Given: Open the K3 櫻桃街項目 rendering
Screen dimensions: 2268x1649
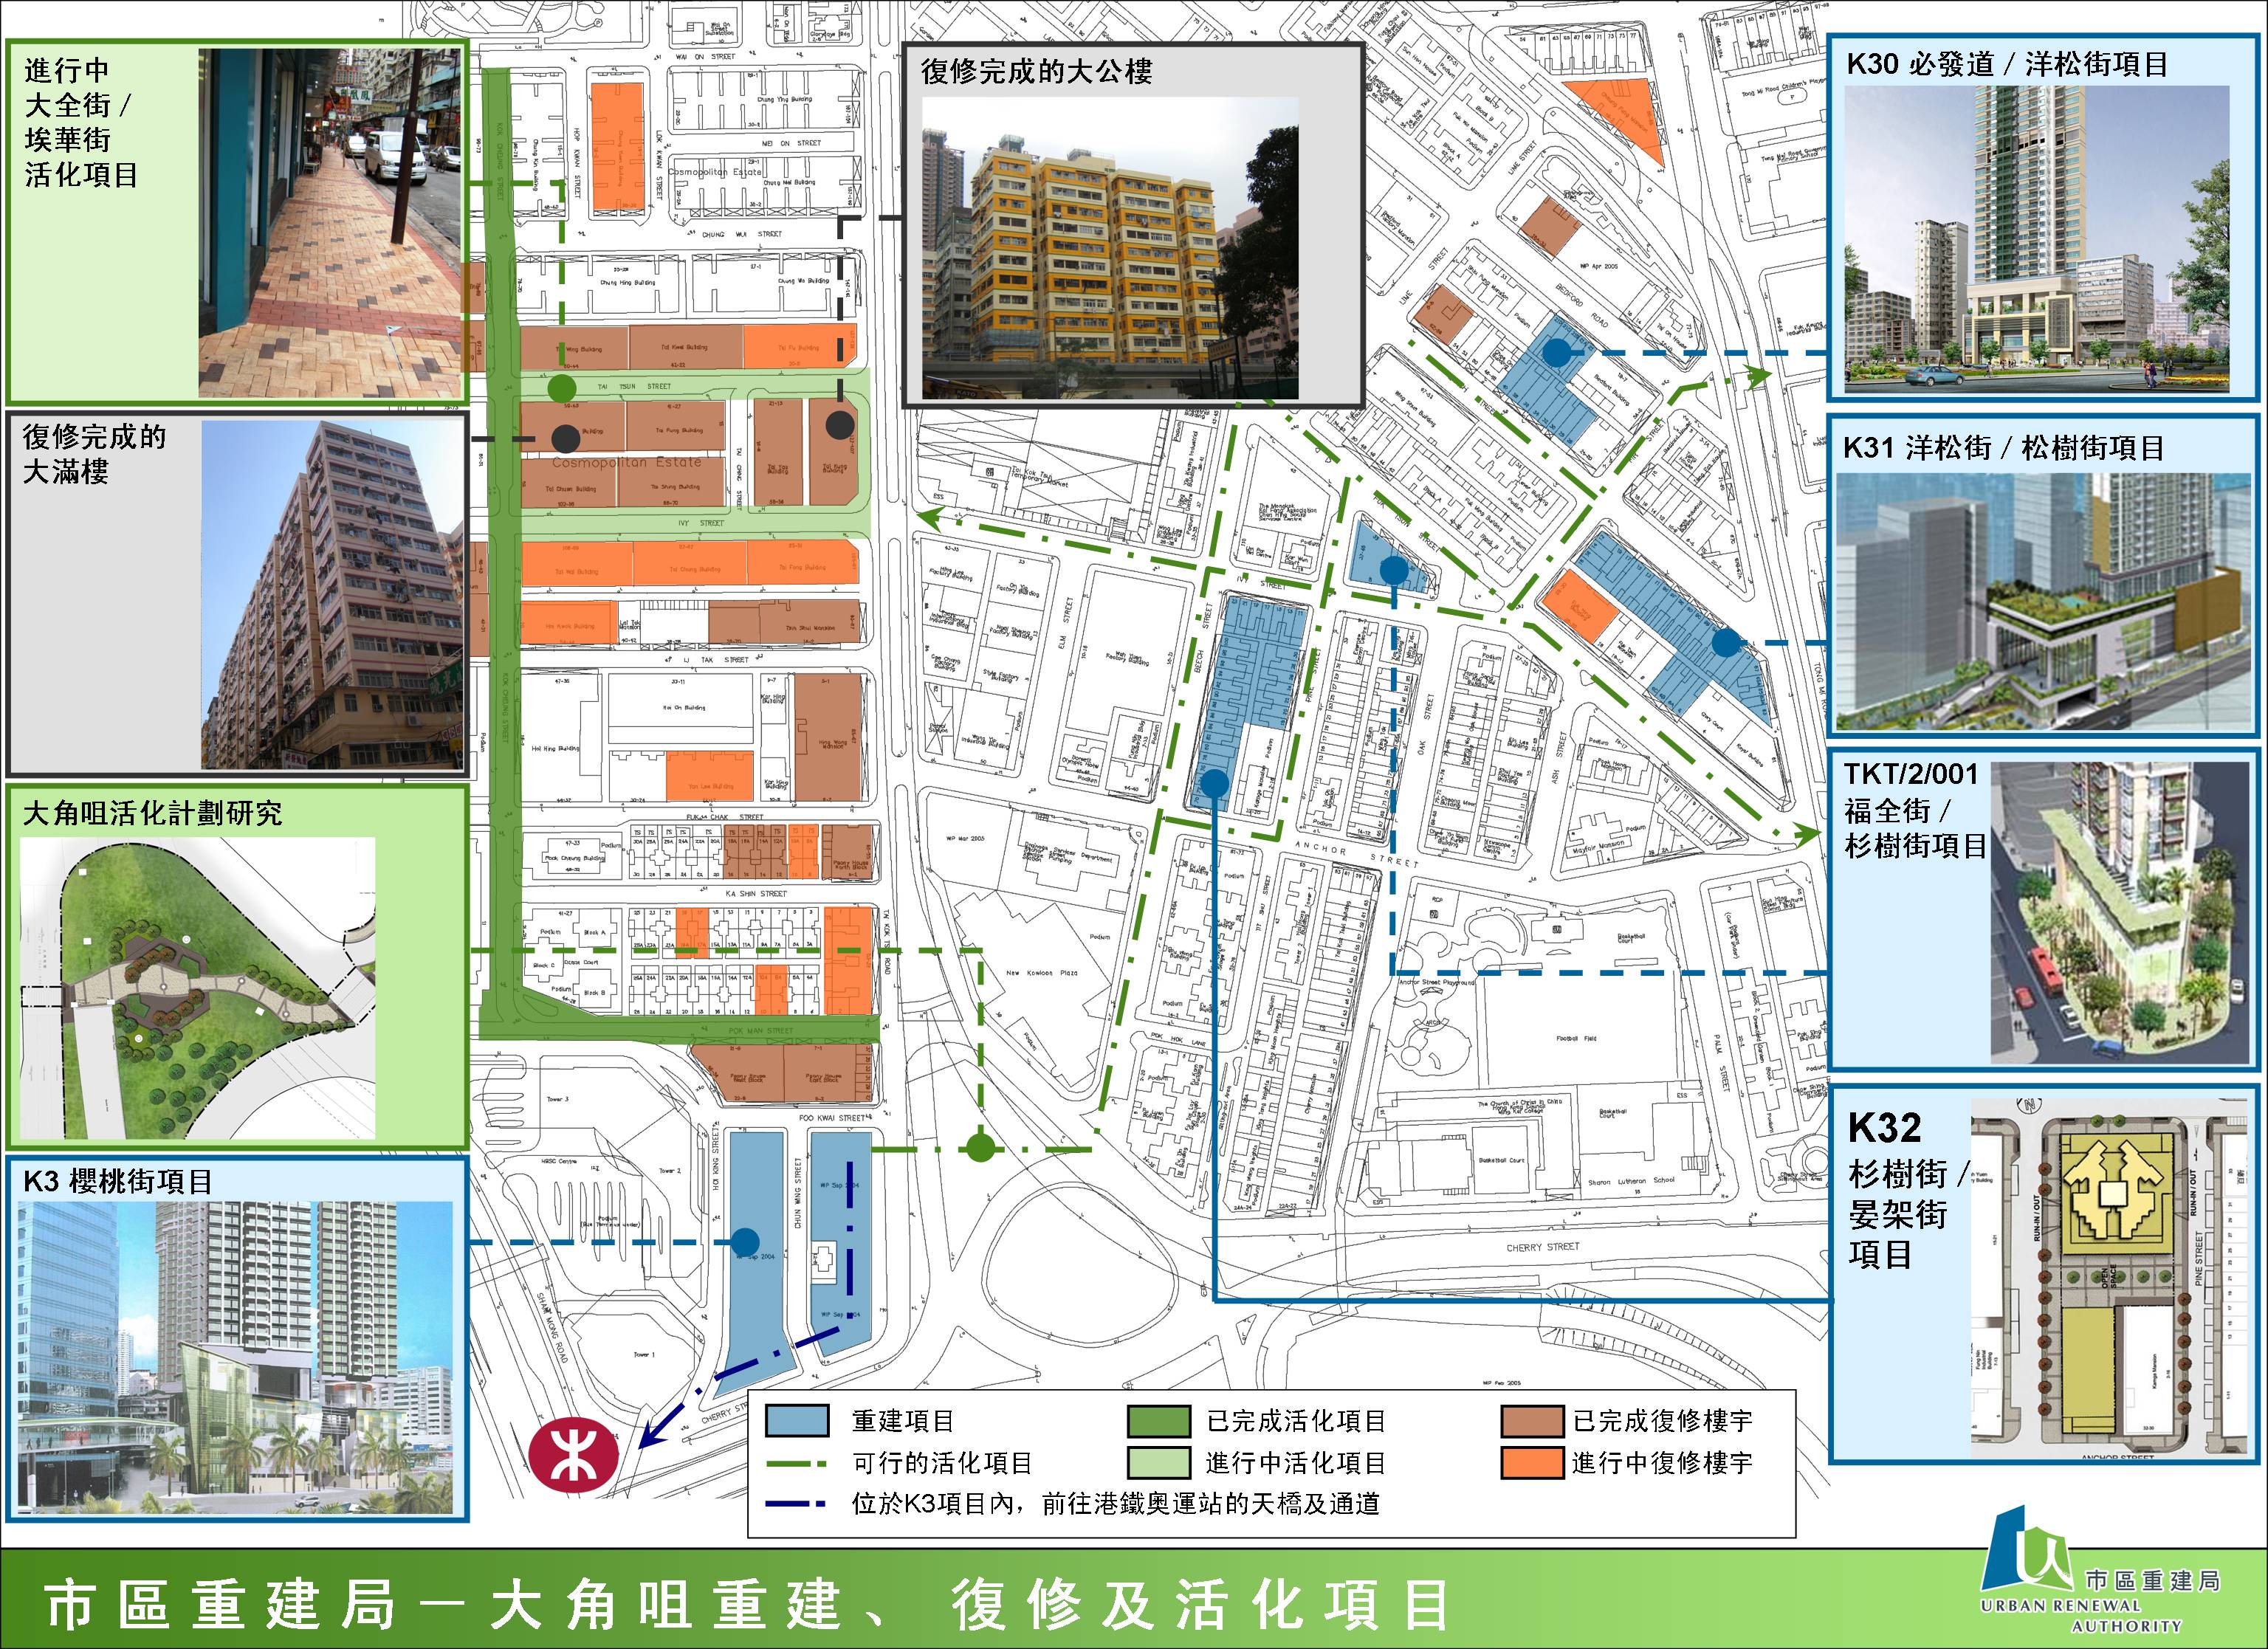Looking at the screenshot, I should (235, 1358).
